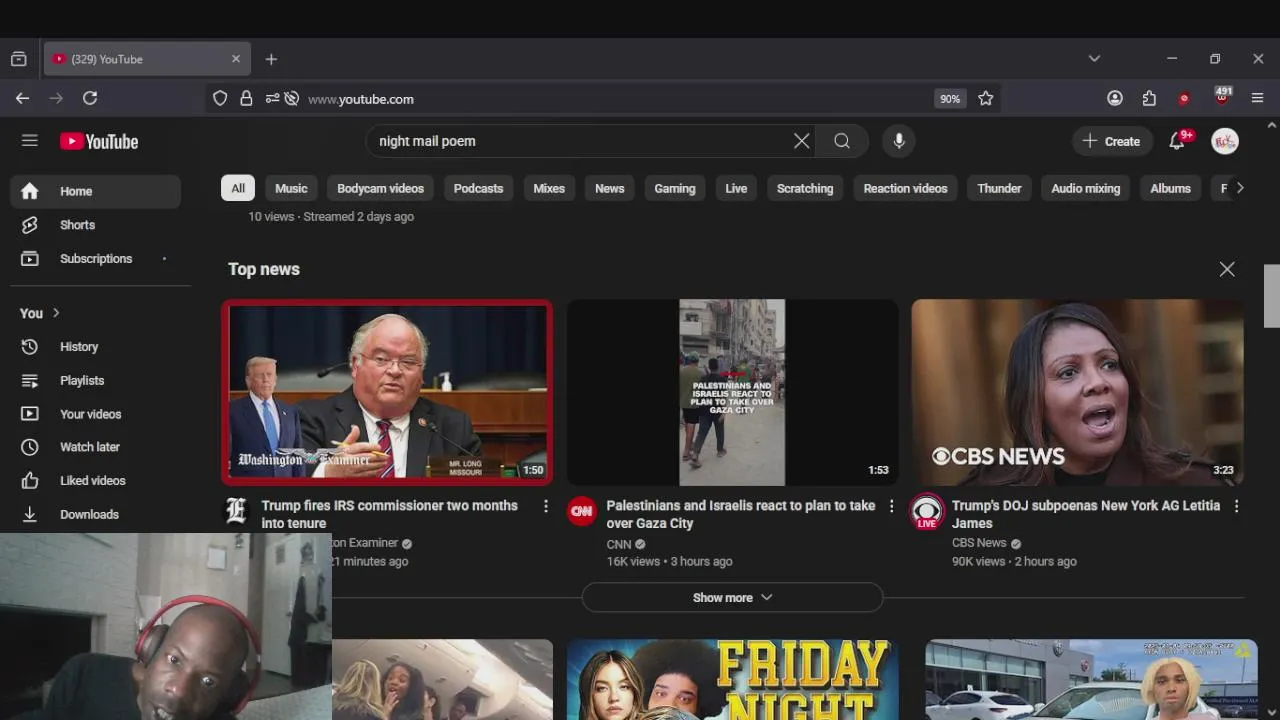
Task: Open Trump fires IRS commissioner title
Action: click(389, 514)
